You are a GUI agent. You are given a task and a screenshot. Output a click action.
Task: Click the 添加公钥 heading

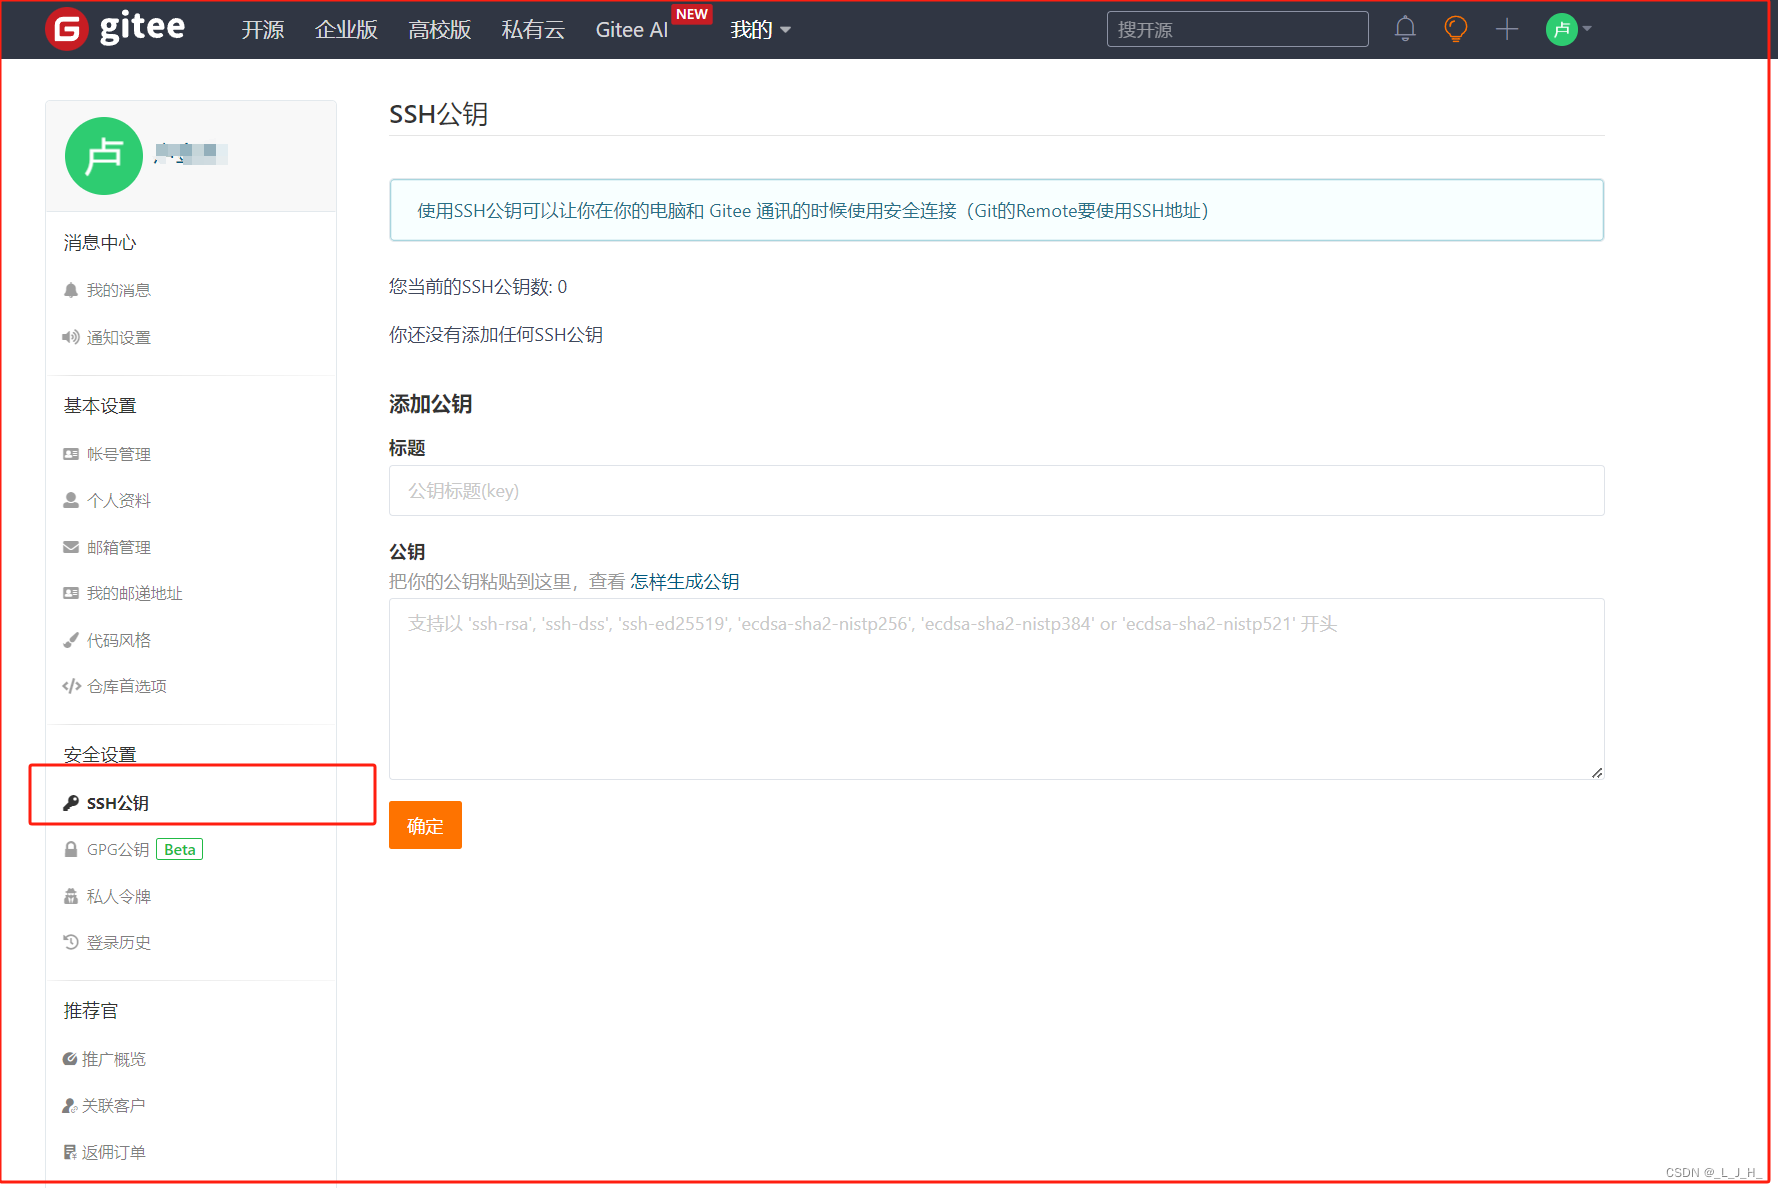click(430, 404)
